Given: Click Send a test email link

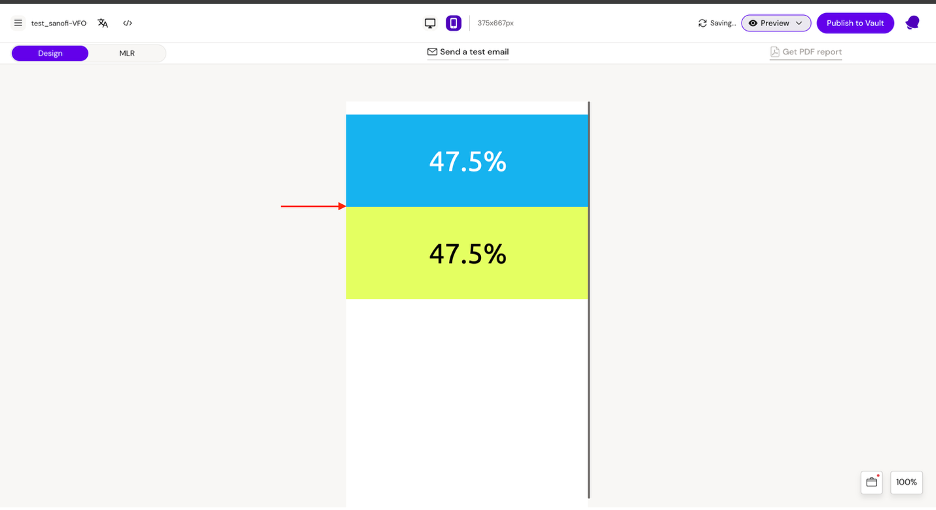Looking at the screenshot, I should pyautogui.click(x=468, y=52).
